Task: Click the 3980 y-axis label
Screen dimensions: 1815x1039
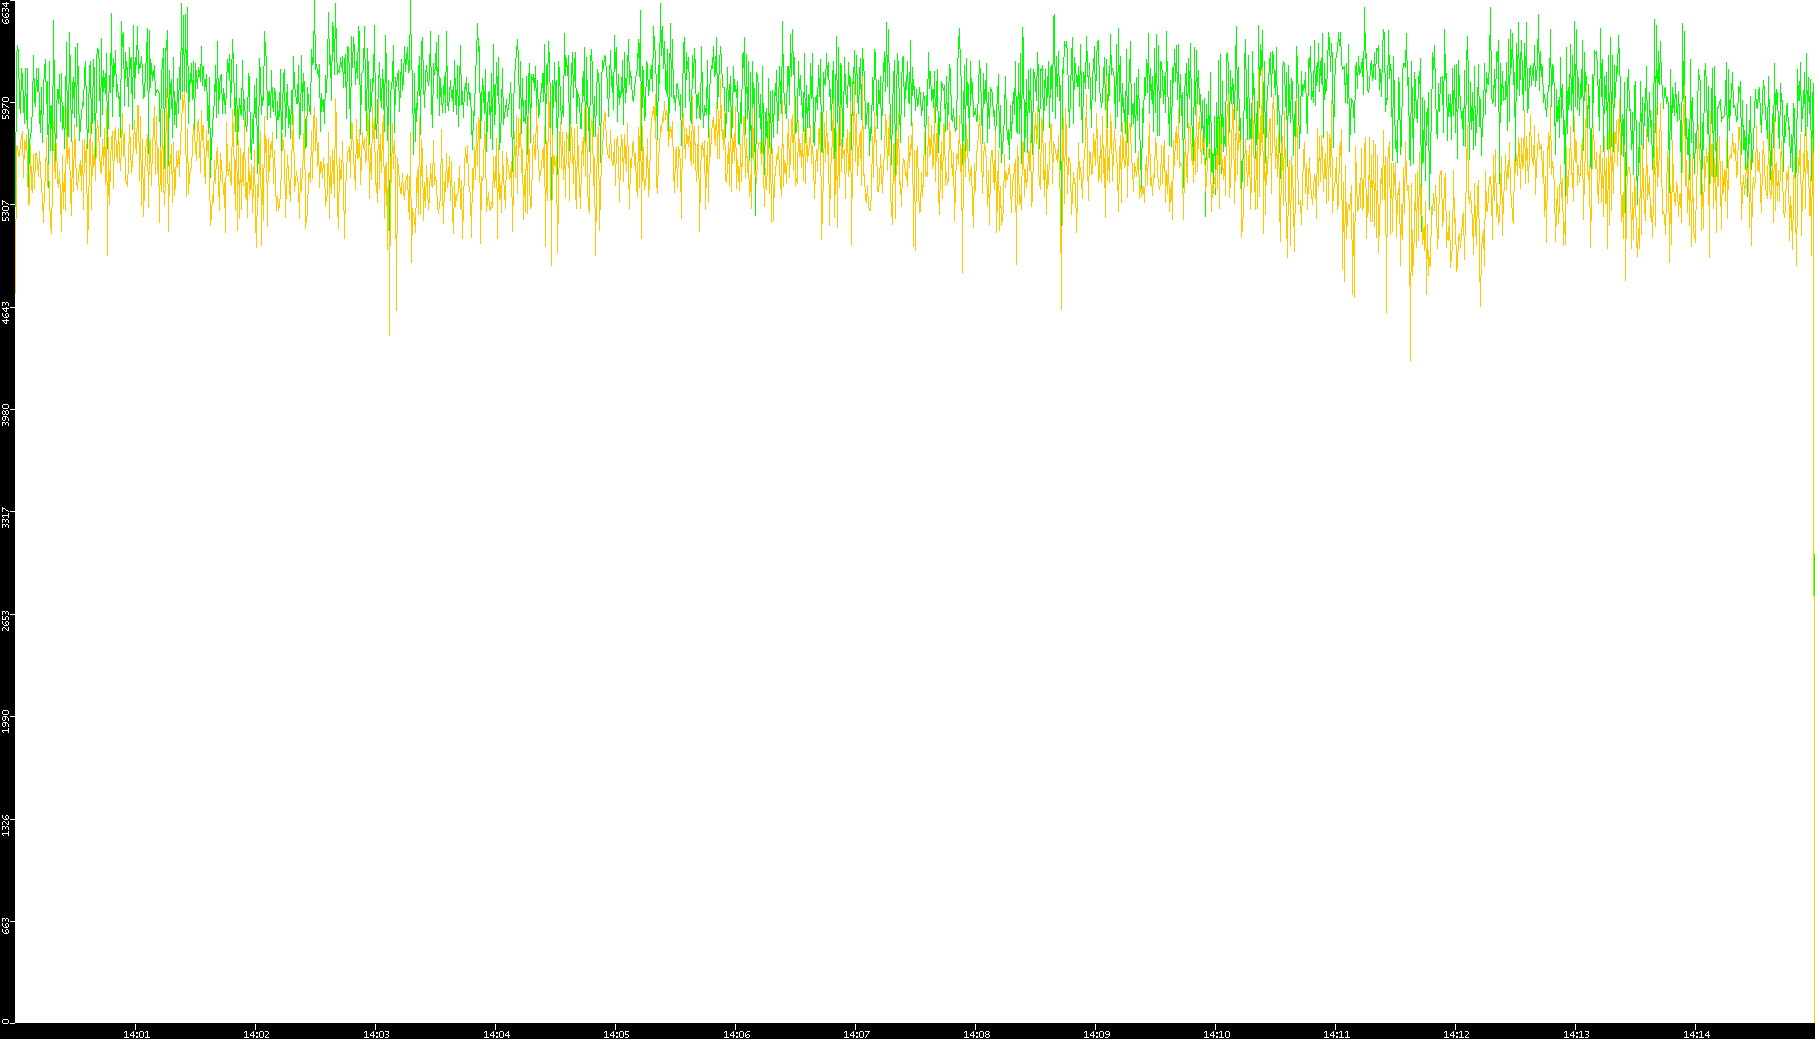Action: (6, 415)
